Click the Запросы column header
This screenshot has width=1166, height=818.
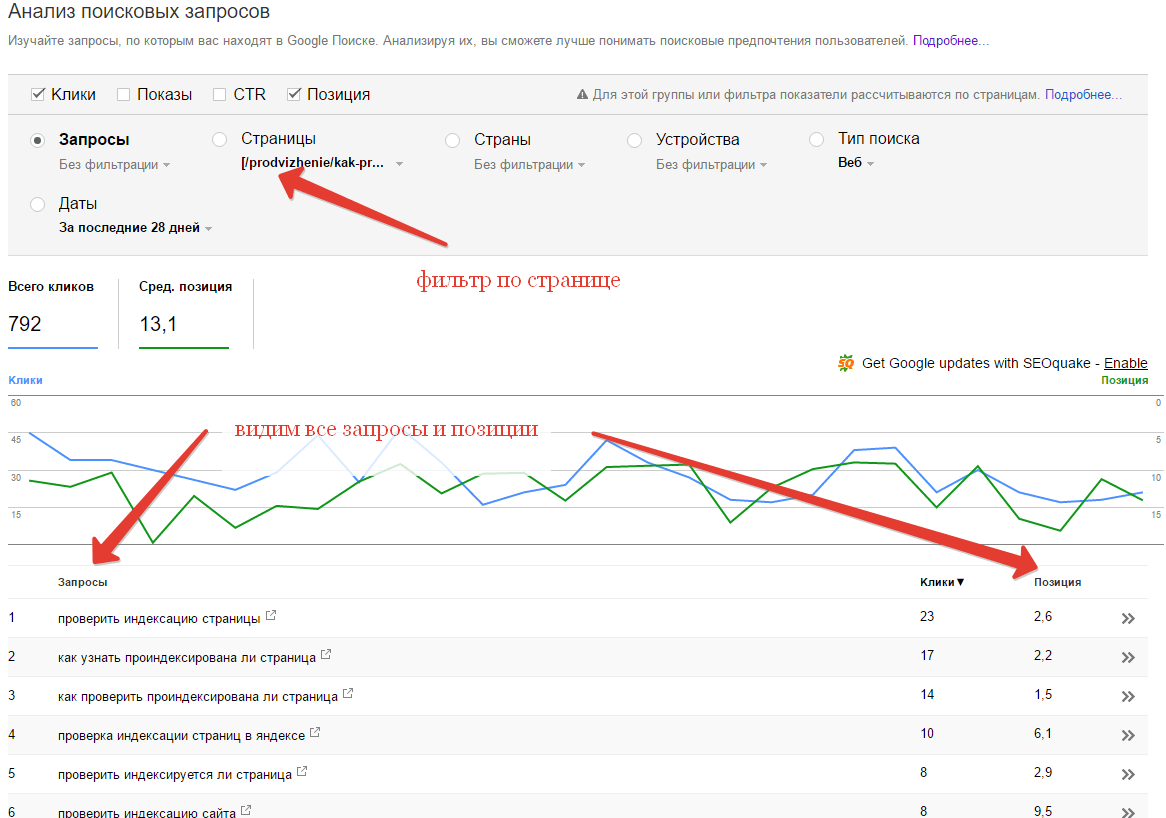[x=83, y=582]
